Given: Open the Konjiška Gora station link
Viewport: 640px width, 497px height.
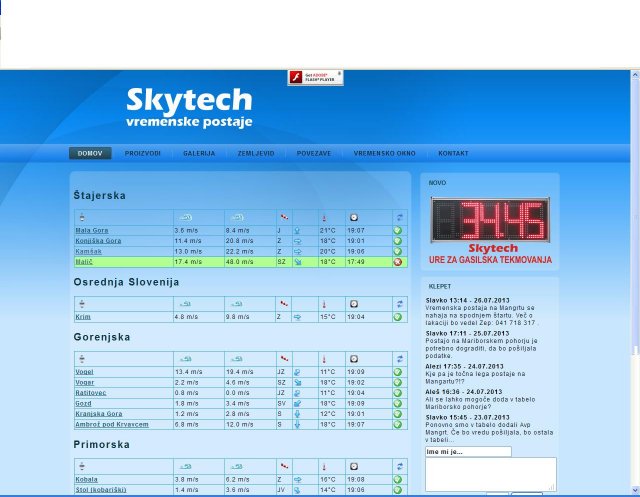Looking at the screenshot, I should [x=98, y=241].
